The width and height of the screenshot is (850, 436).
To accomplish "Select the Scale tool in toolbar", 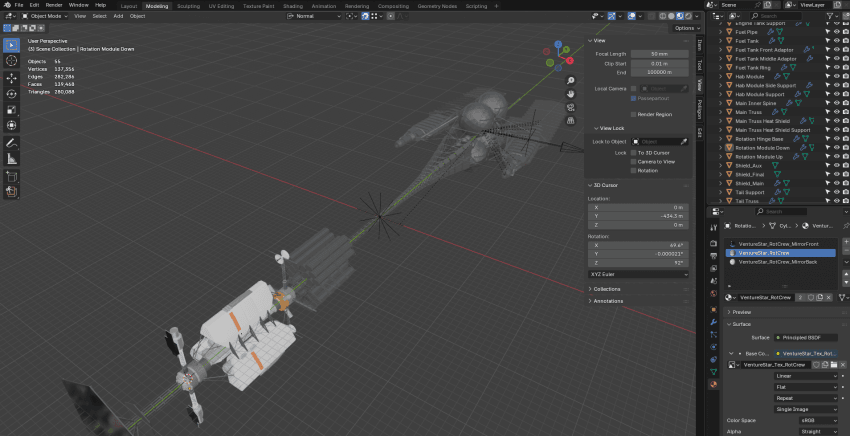I will (x=11, y=110).
